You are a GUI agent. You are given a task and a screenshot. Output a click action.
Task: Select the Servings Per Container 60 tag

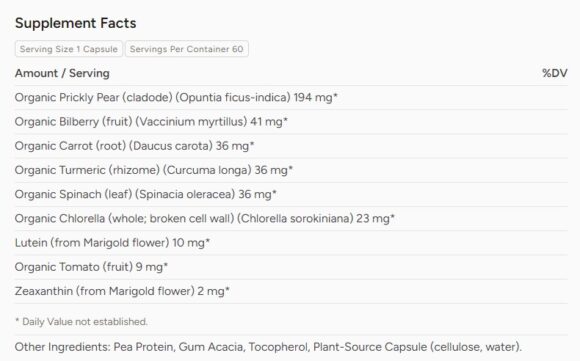click(186, 49)
